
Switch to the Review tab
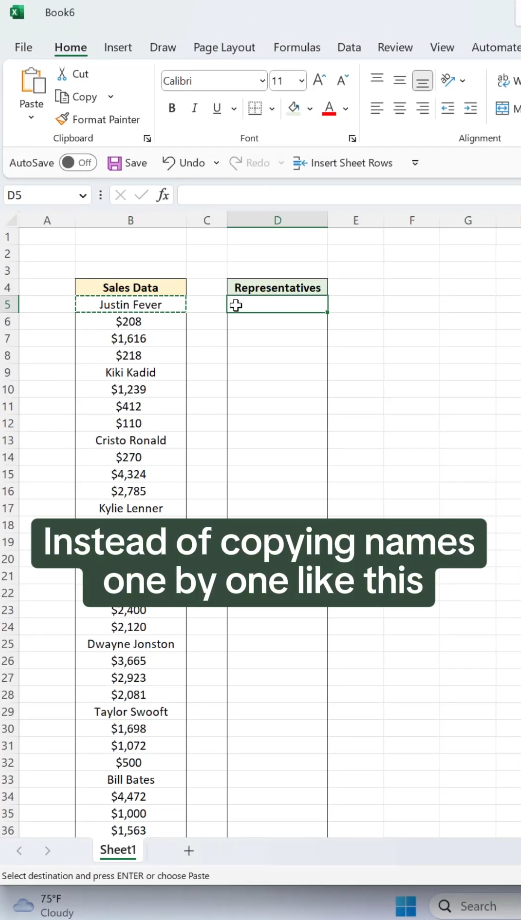pos(395,48)
